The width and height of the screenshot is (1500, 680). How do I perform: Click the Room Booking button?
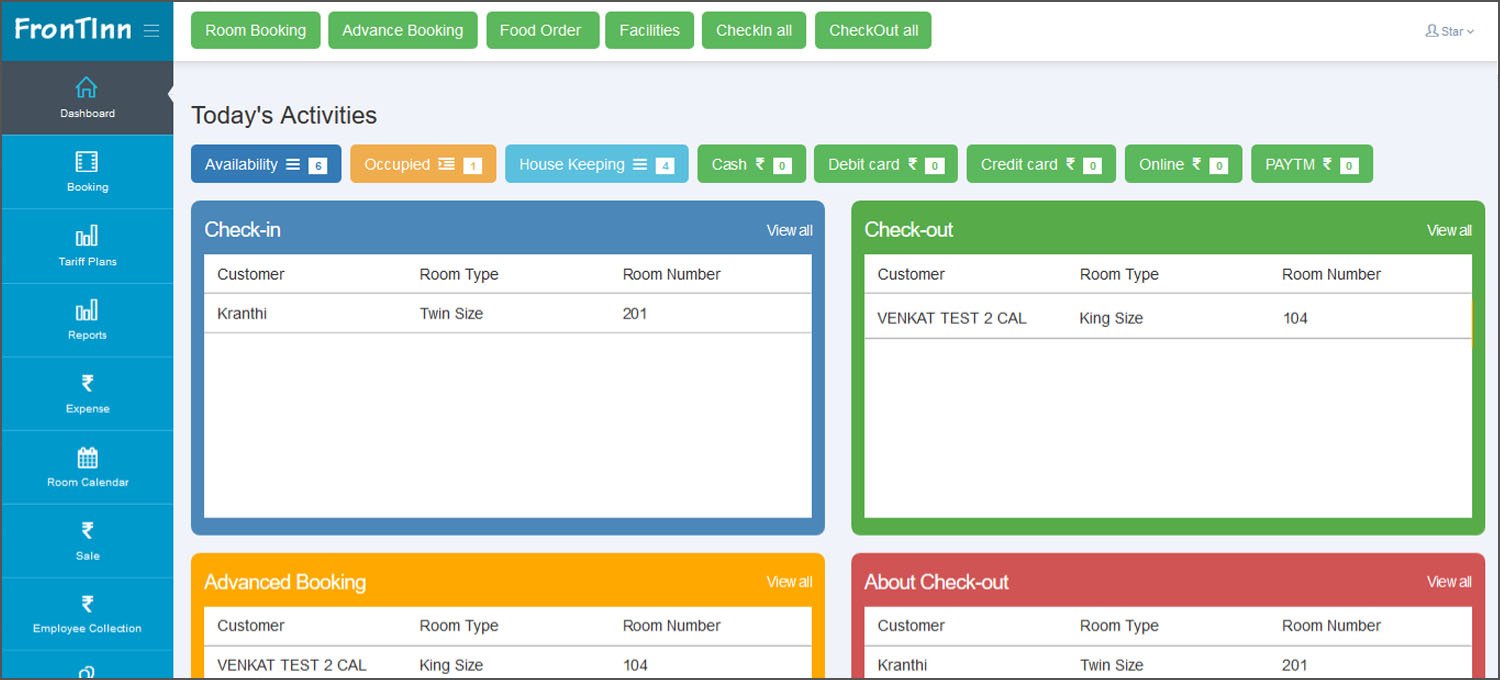[255, 31]
